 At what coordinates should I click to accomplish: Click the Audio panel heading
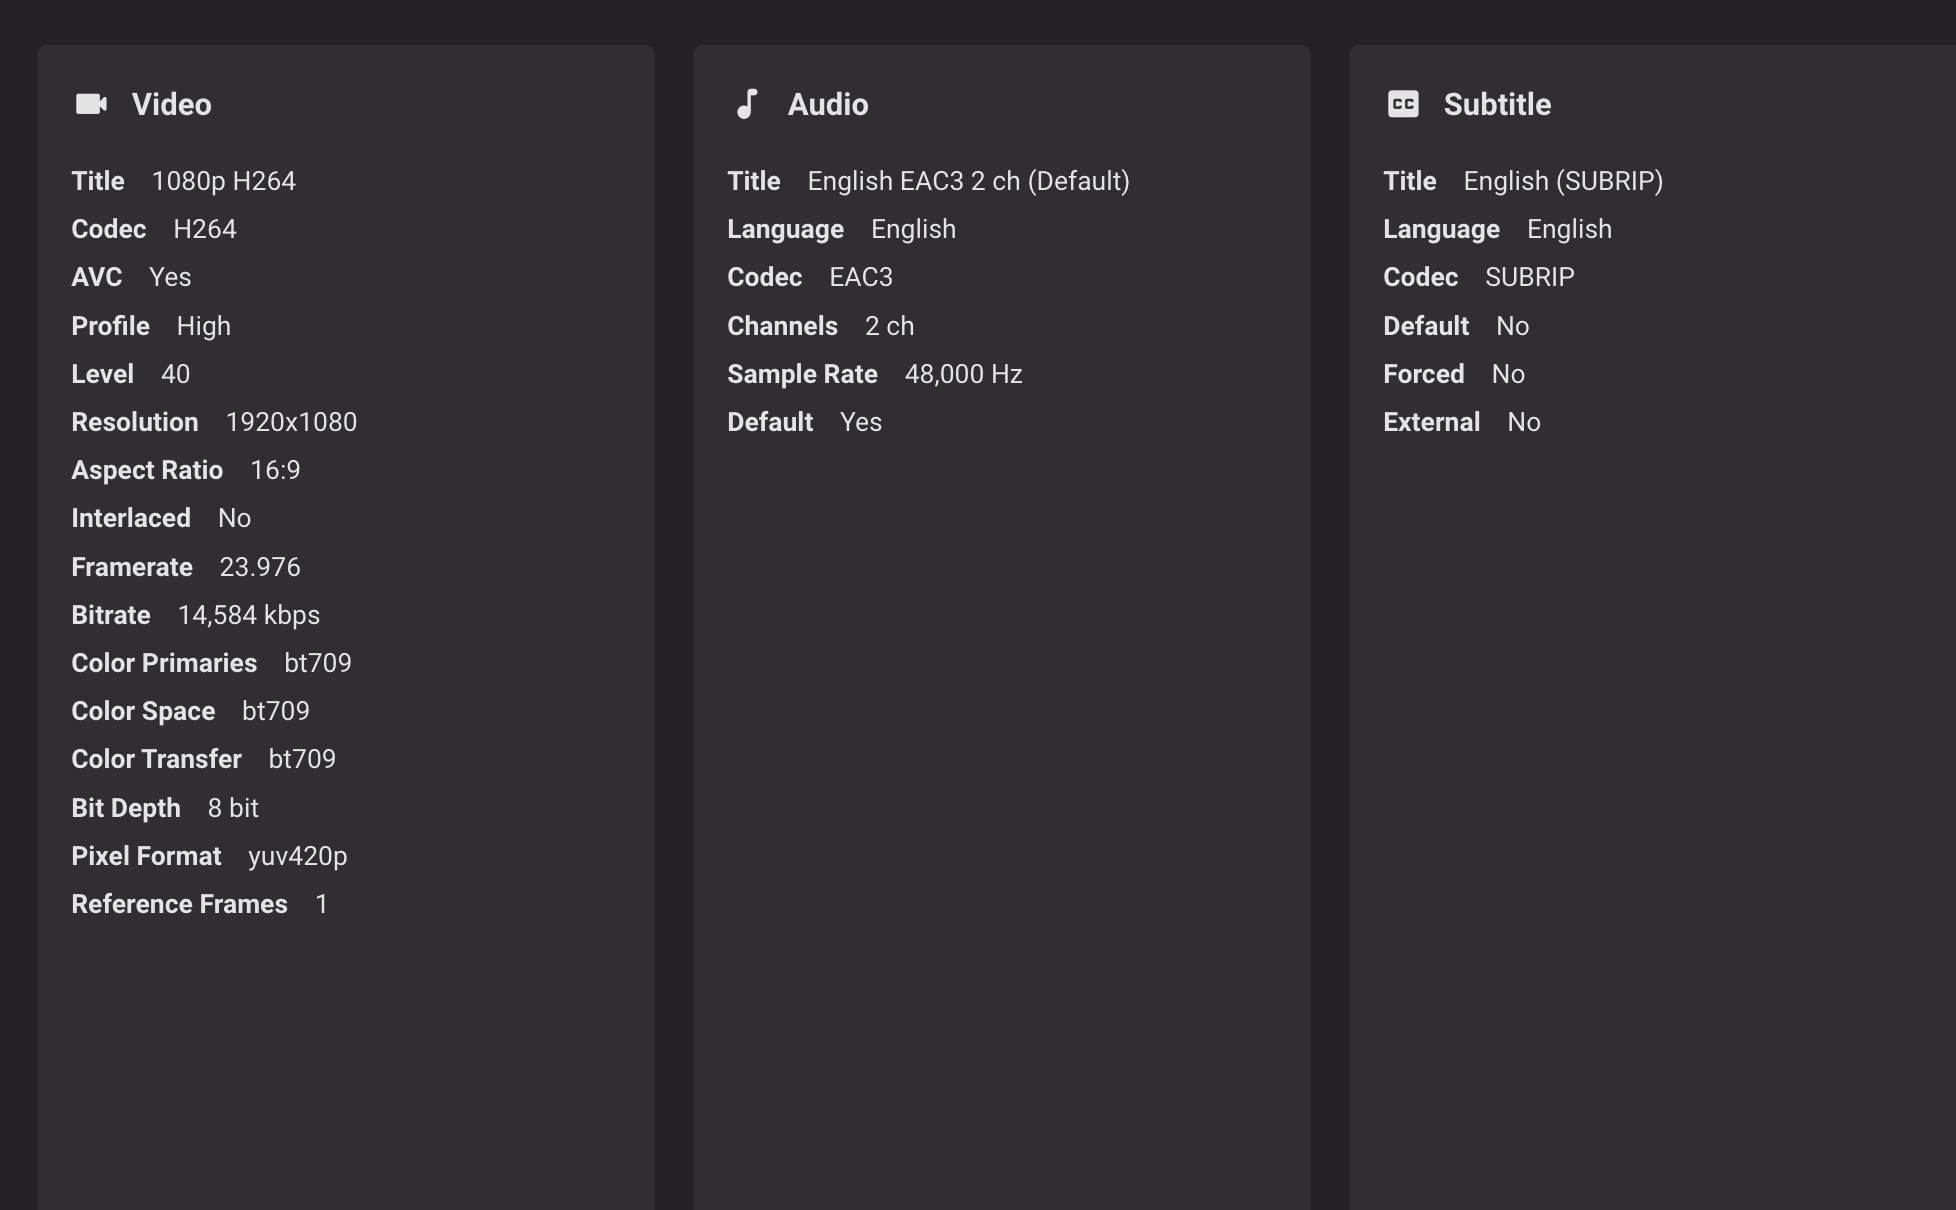(x=827, y=105)
